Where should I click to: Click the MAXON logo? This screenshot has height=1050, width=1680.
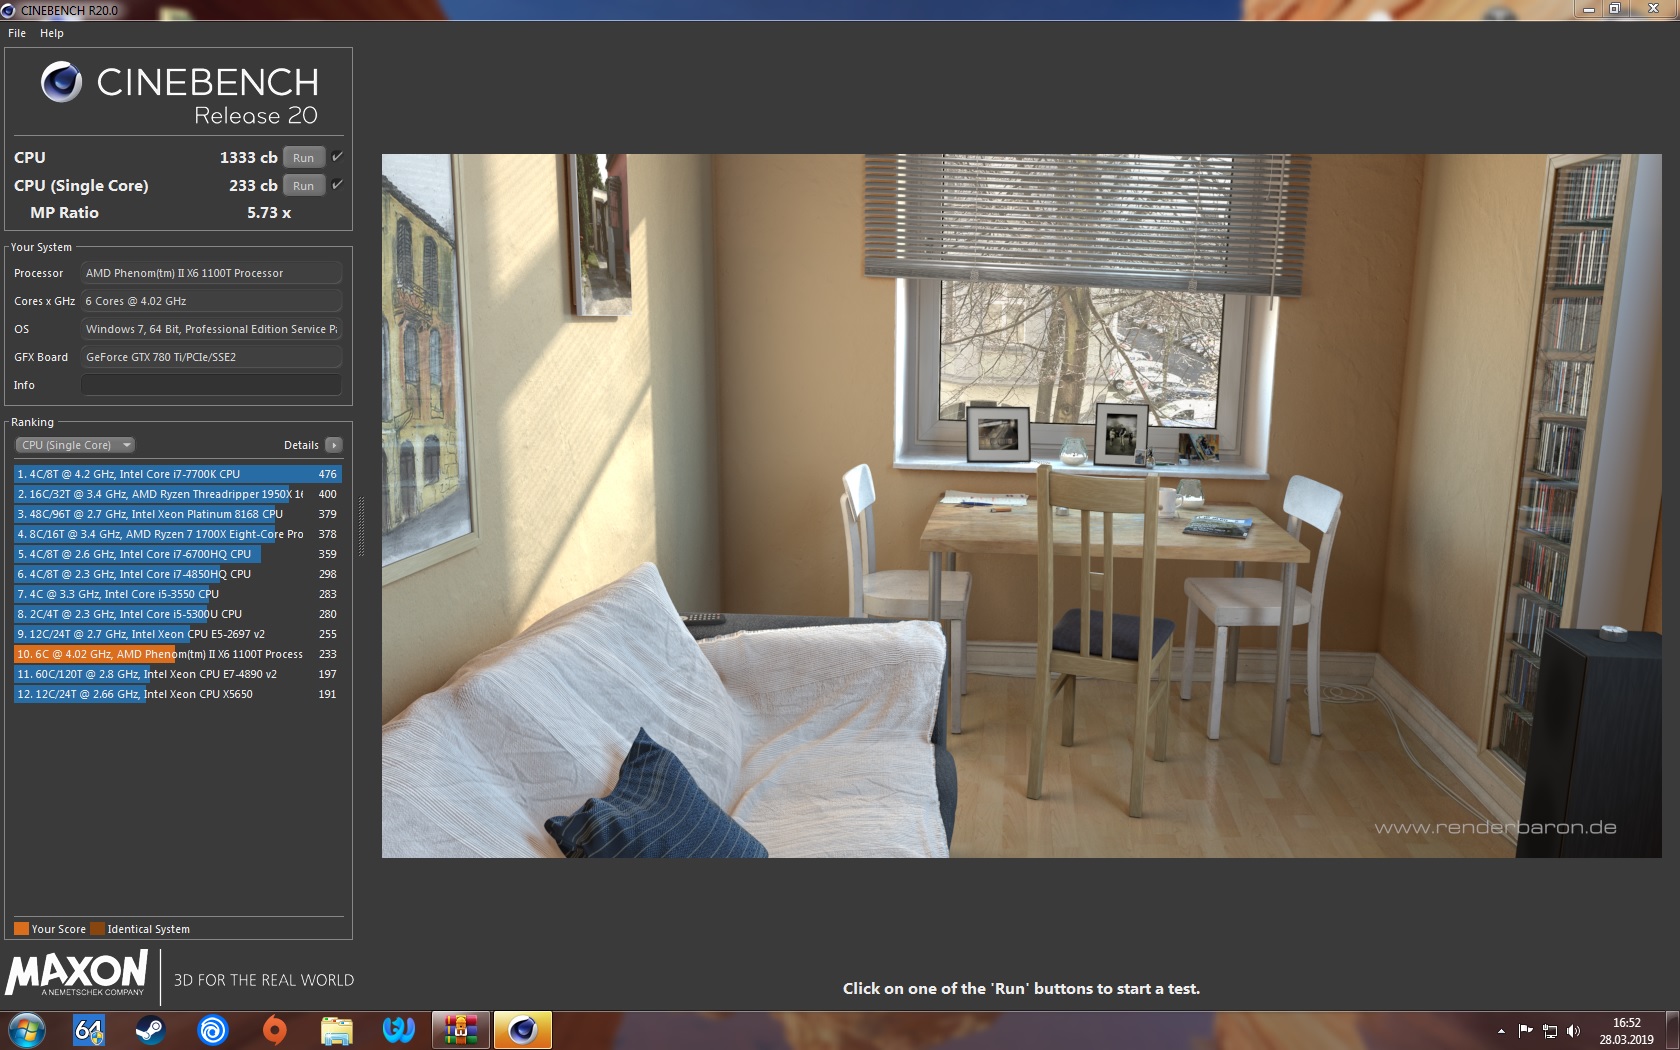pyautogui.click(x=77, y=974)
